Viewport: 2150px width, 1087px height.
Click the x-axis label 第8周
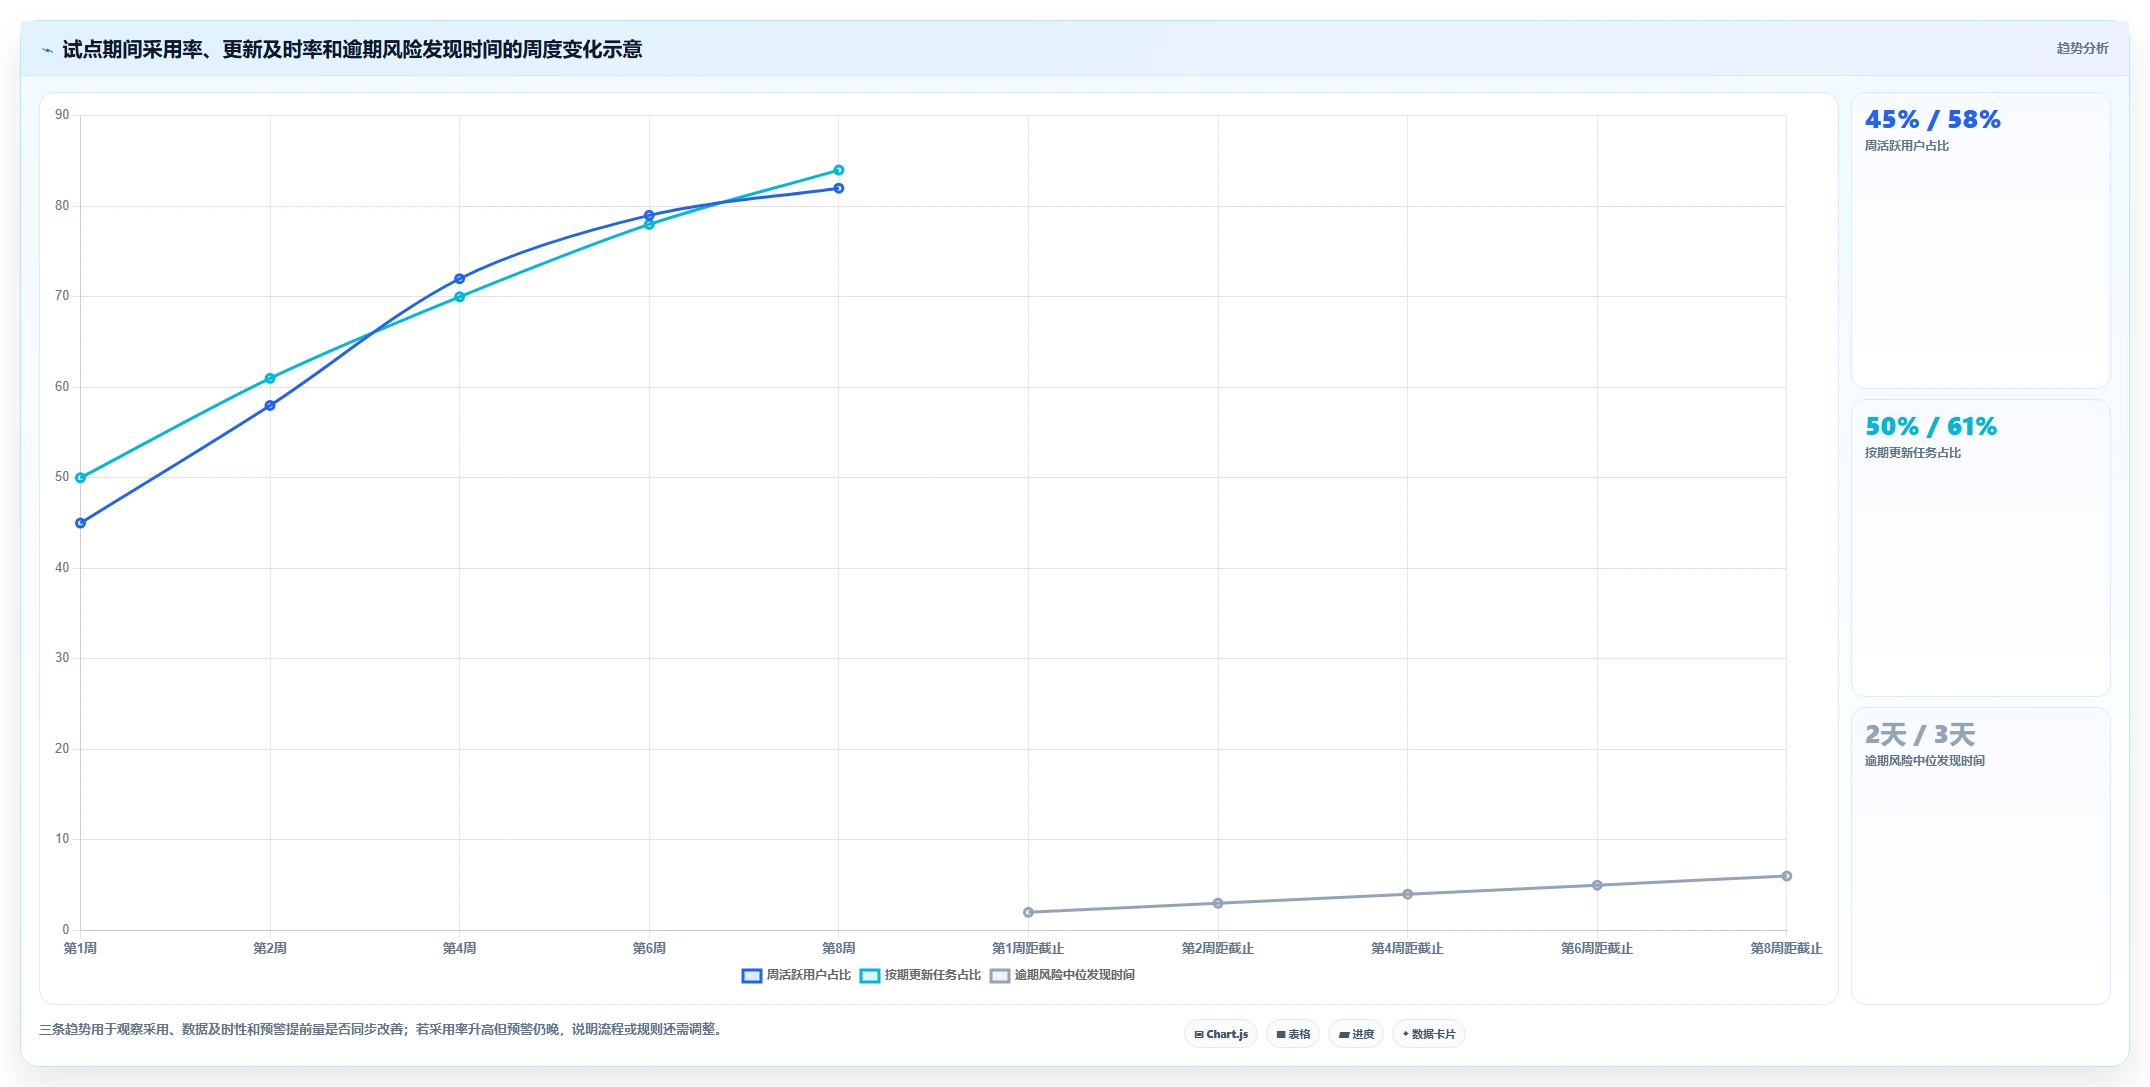[x=839, y=948]
